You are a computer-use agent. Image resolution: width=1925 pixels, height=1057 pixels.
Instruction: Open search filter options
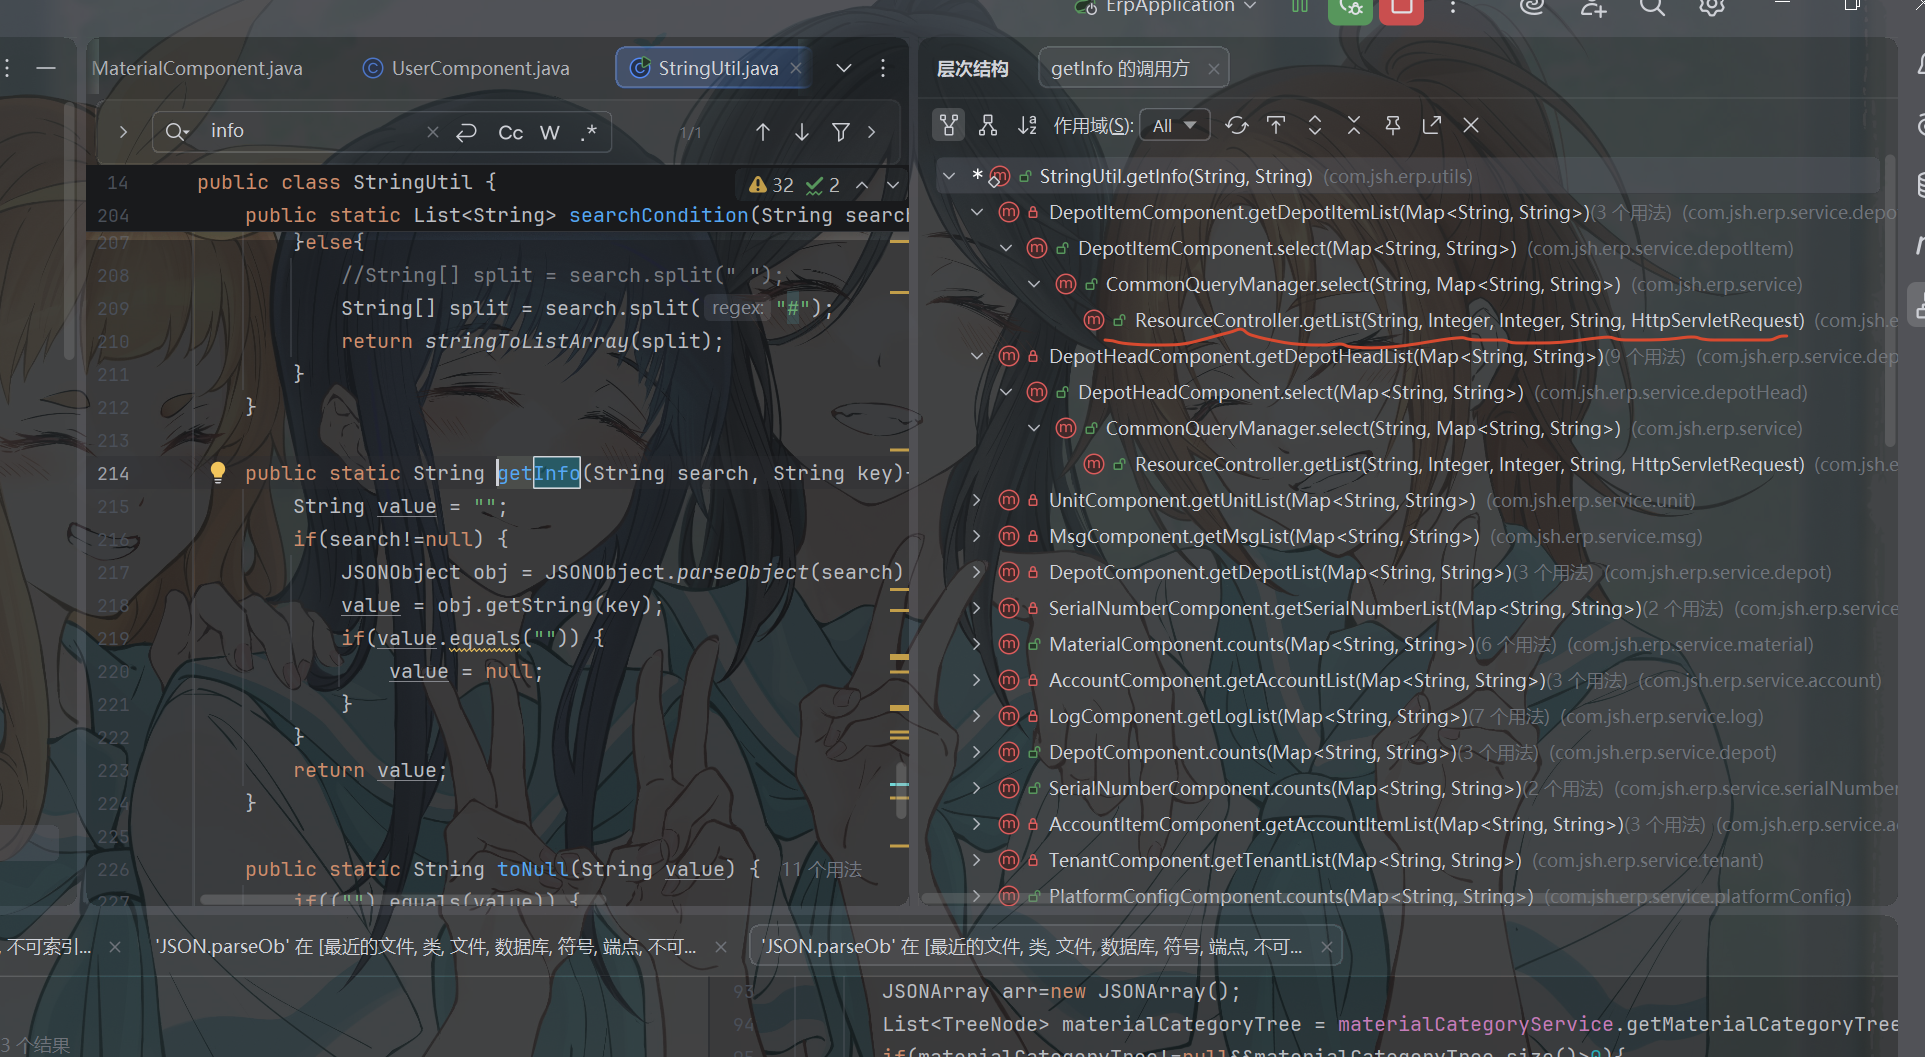841,132
